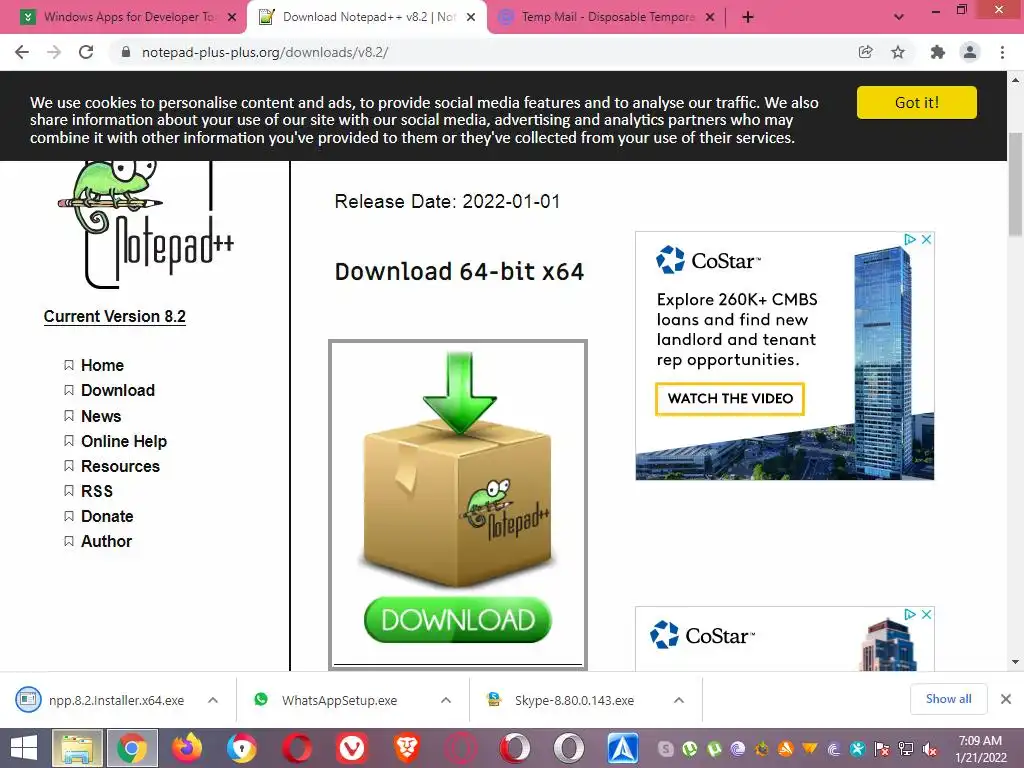The image size is (1024, 768).
Task: Open News in the sidebar menu
Action: click(x=101, y=416)
